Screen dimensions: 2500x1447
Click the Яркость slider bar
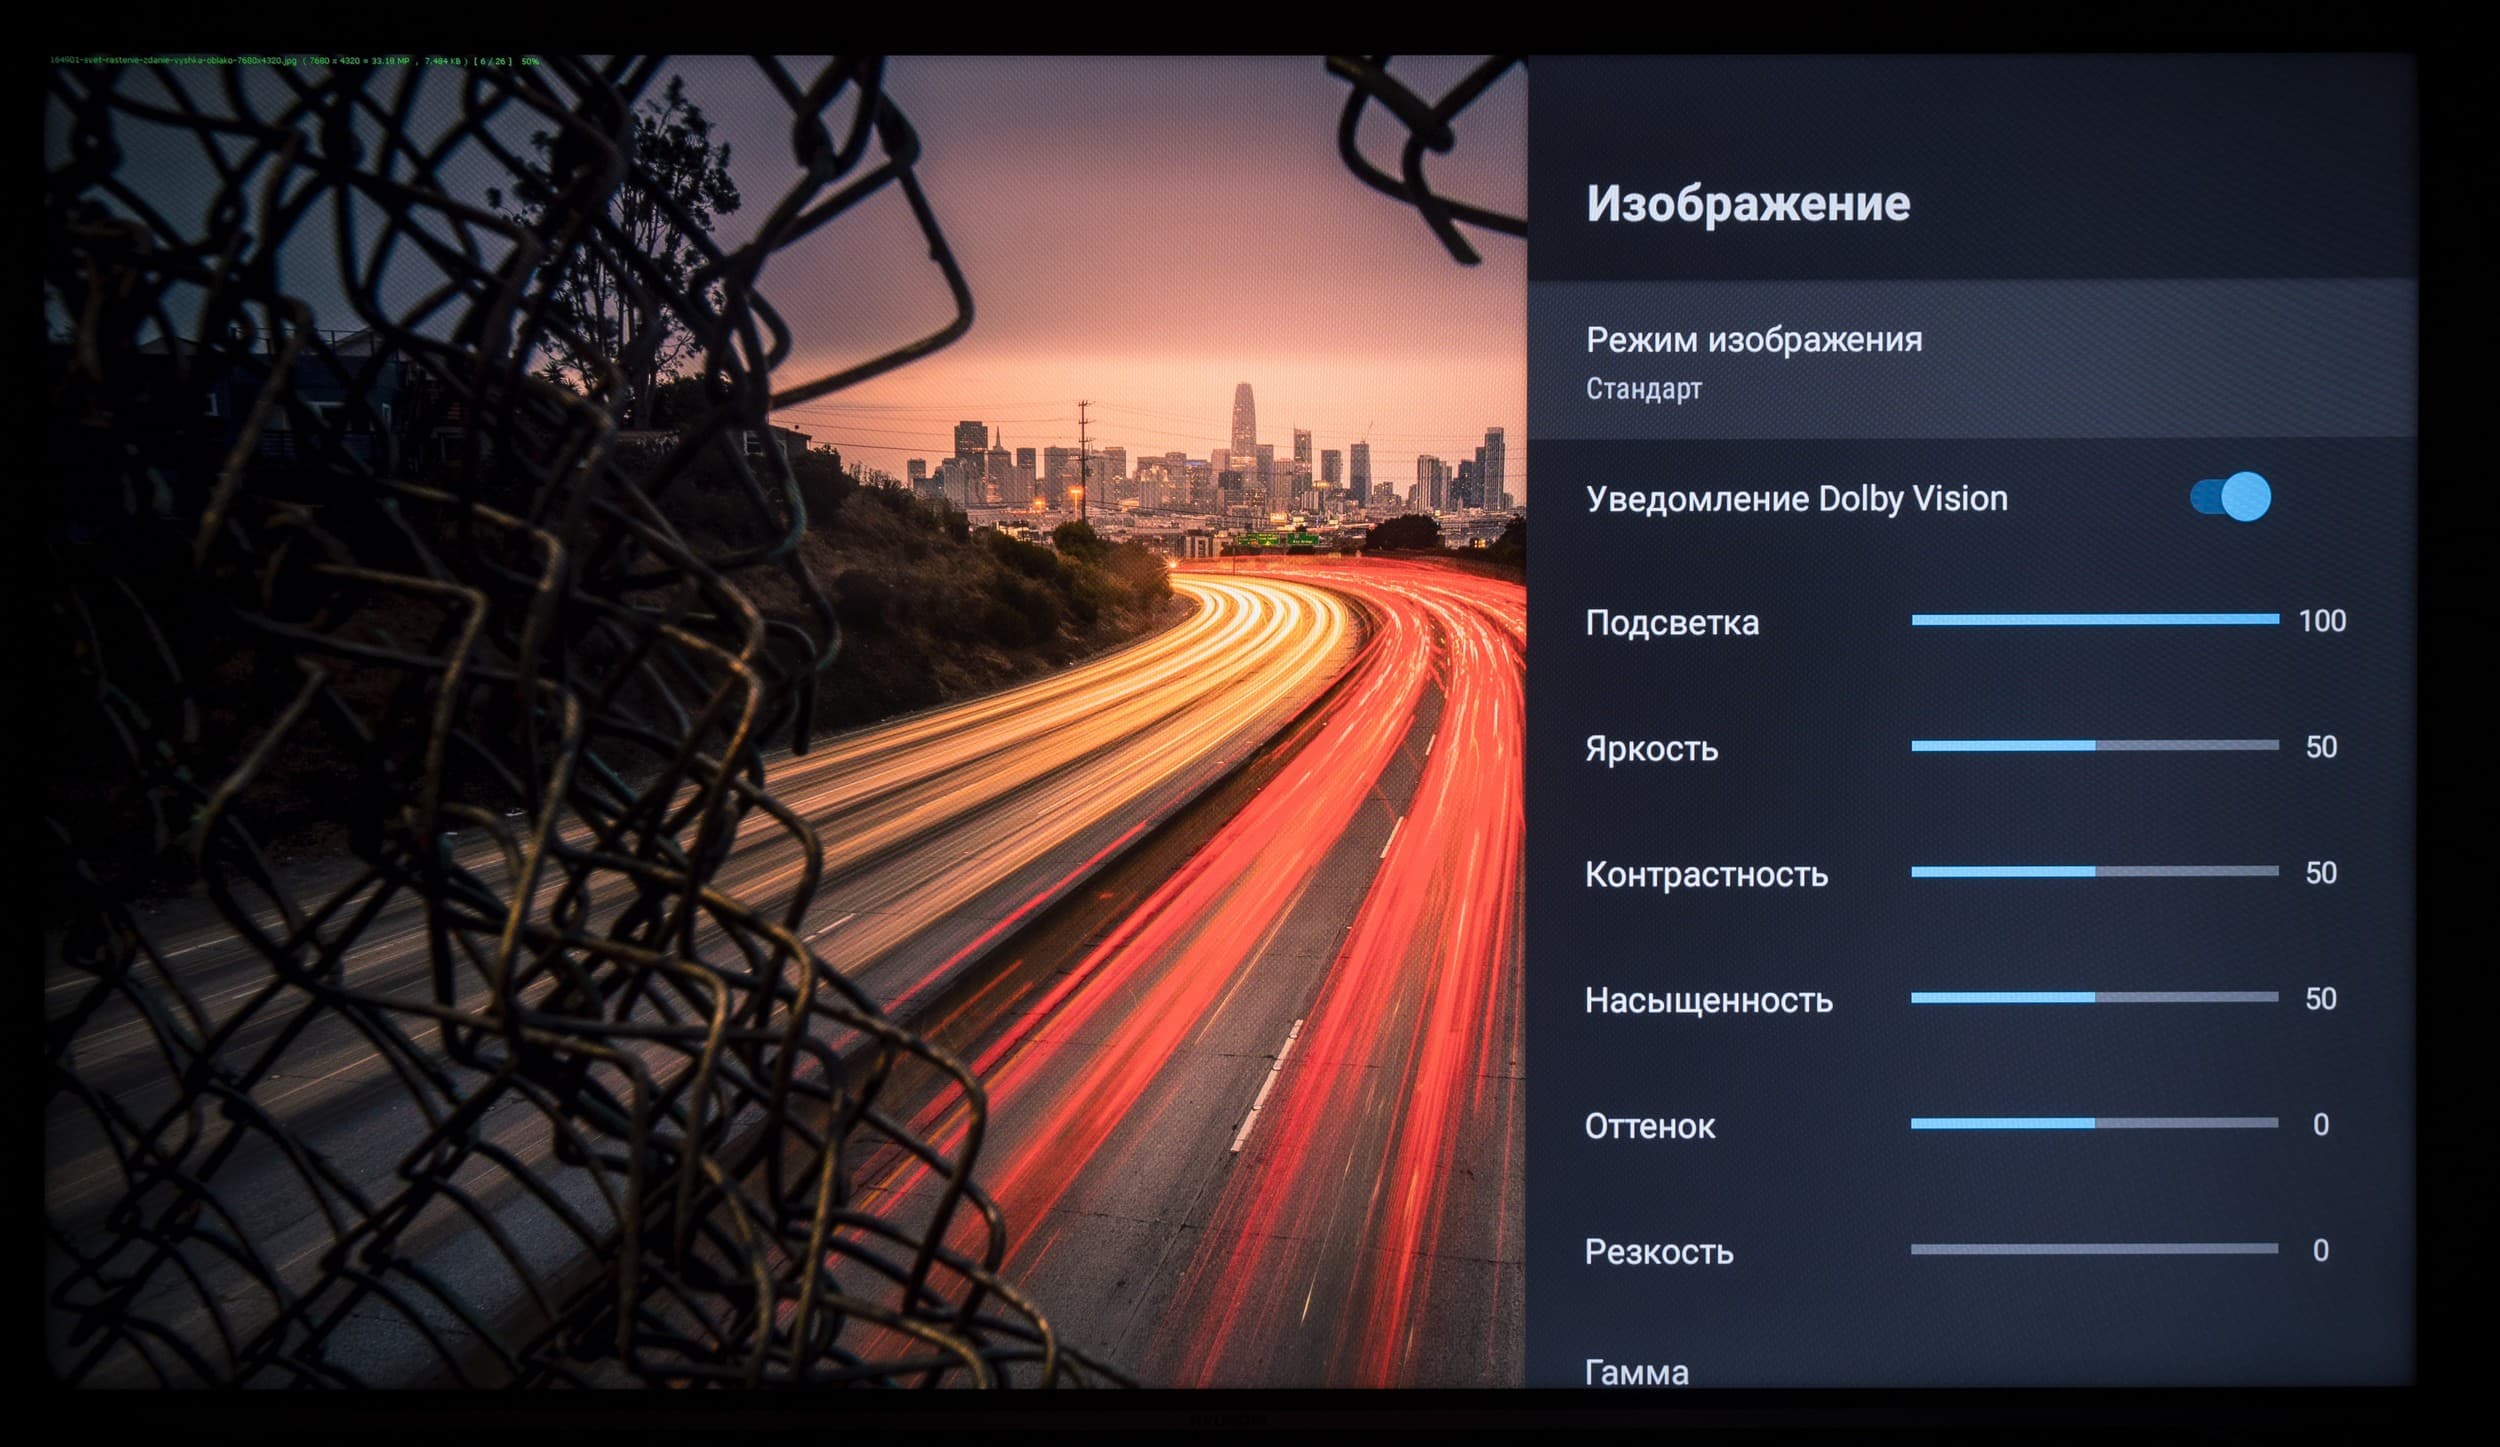pos(2094,746)
